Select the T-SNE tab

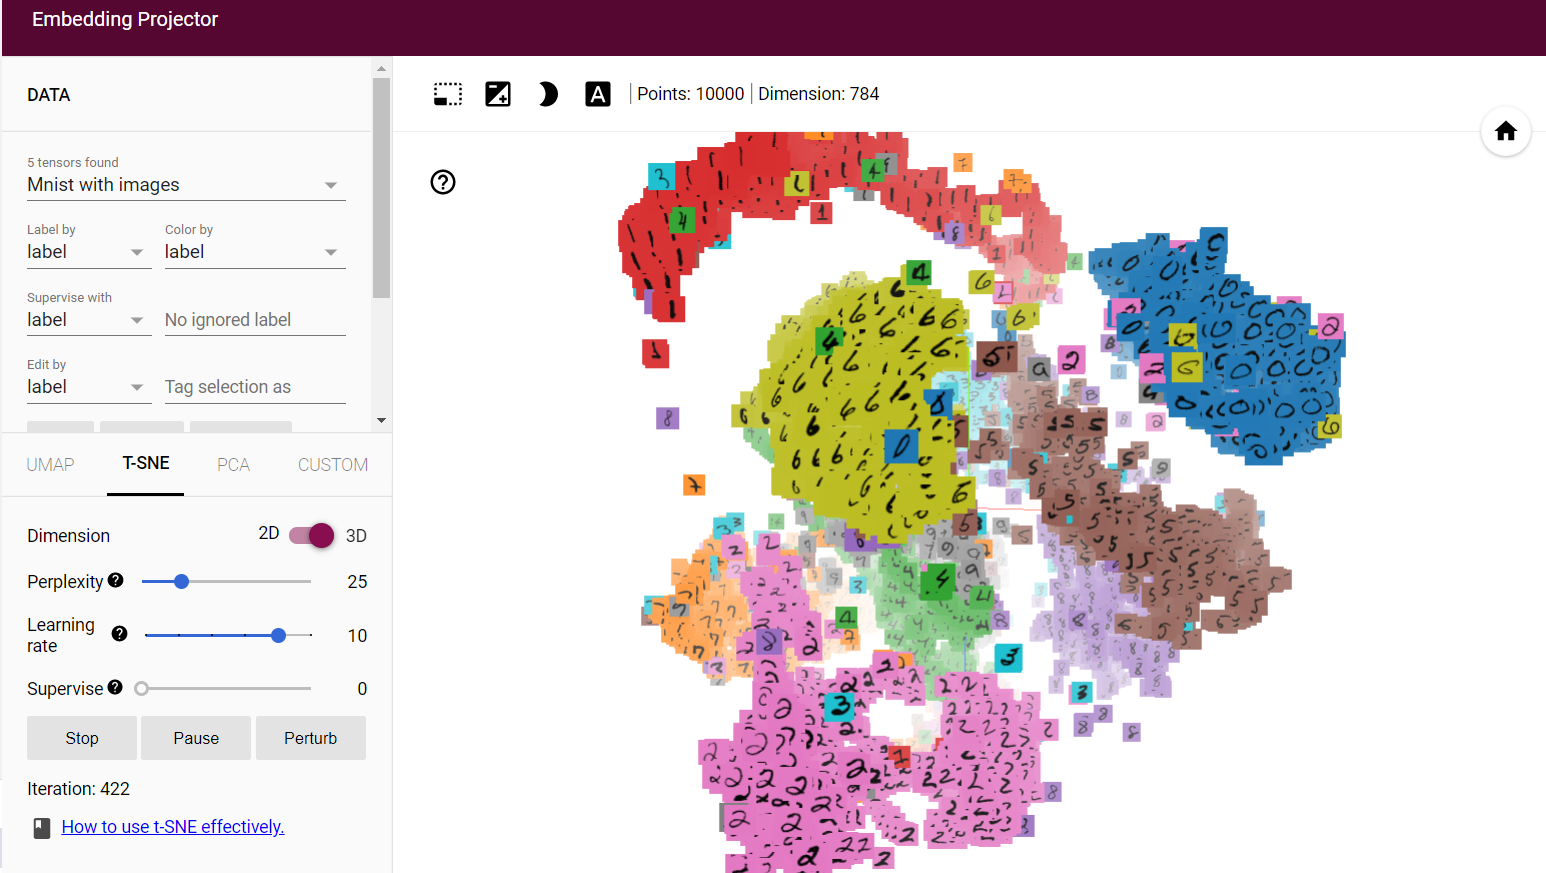[146, 464]
